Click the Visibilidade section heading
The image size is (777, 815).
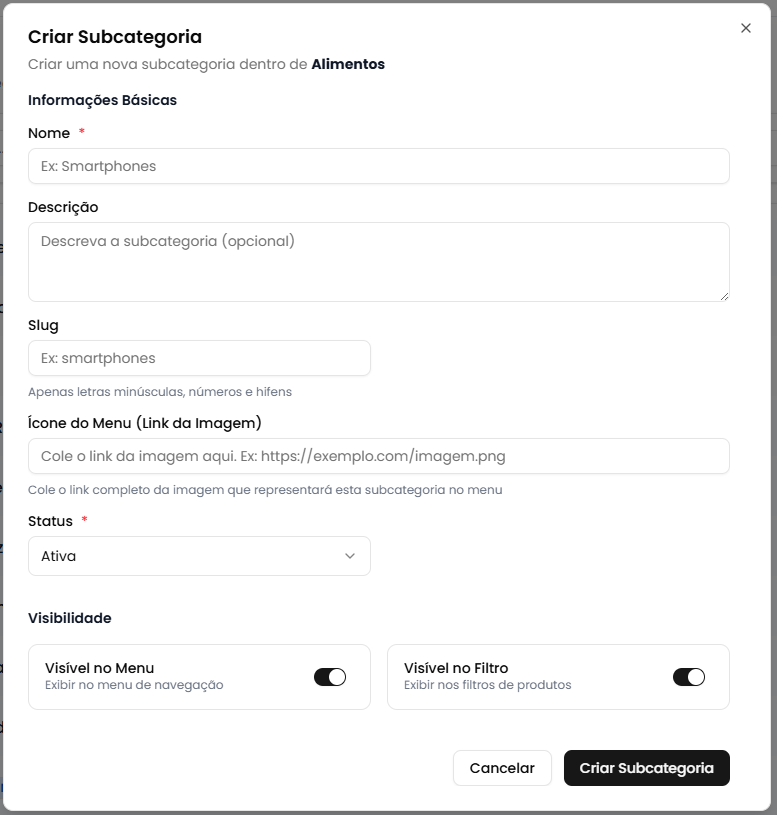(x=70, y=618)
